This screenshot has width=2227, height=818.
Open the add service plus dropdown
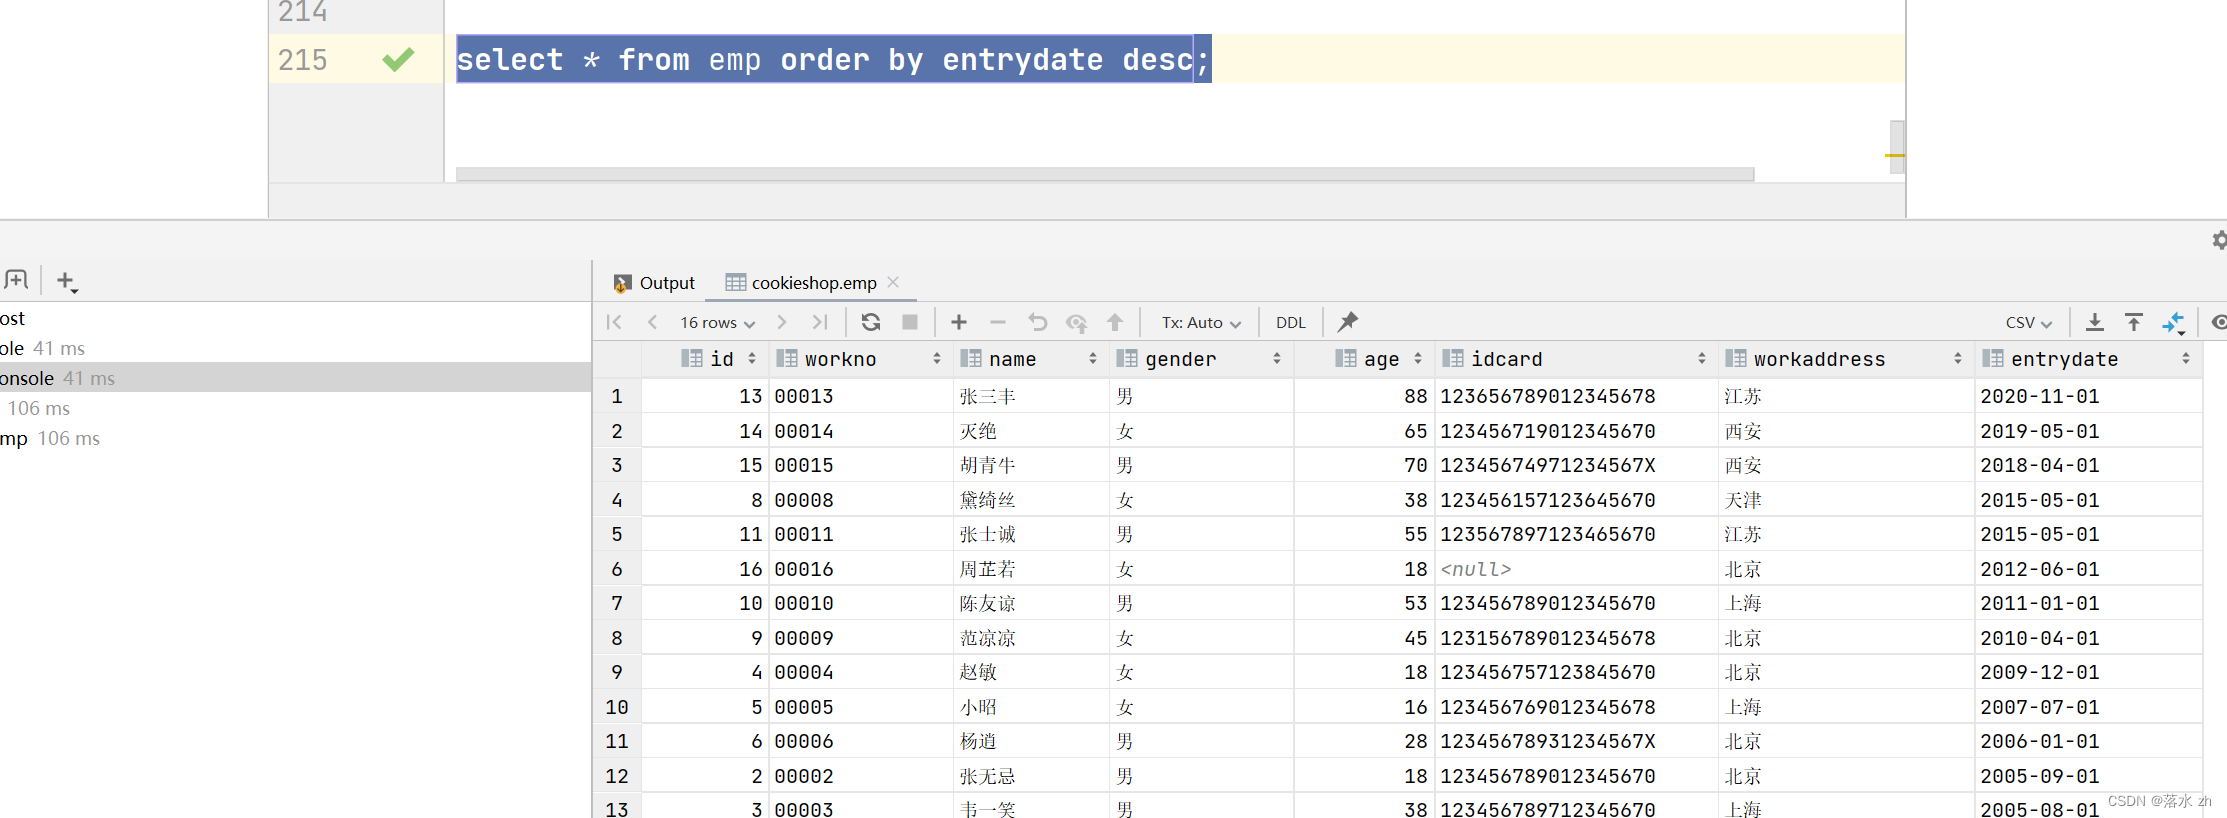pos(67,282)
